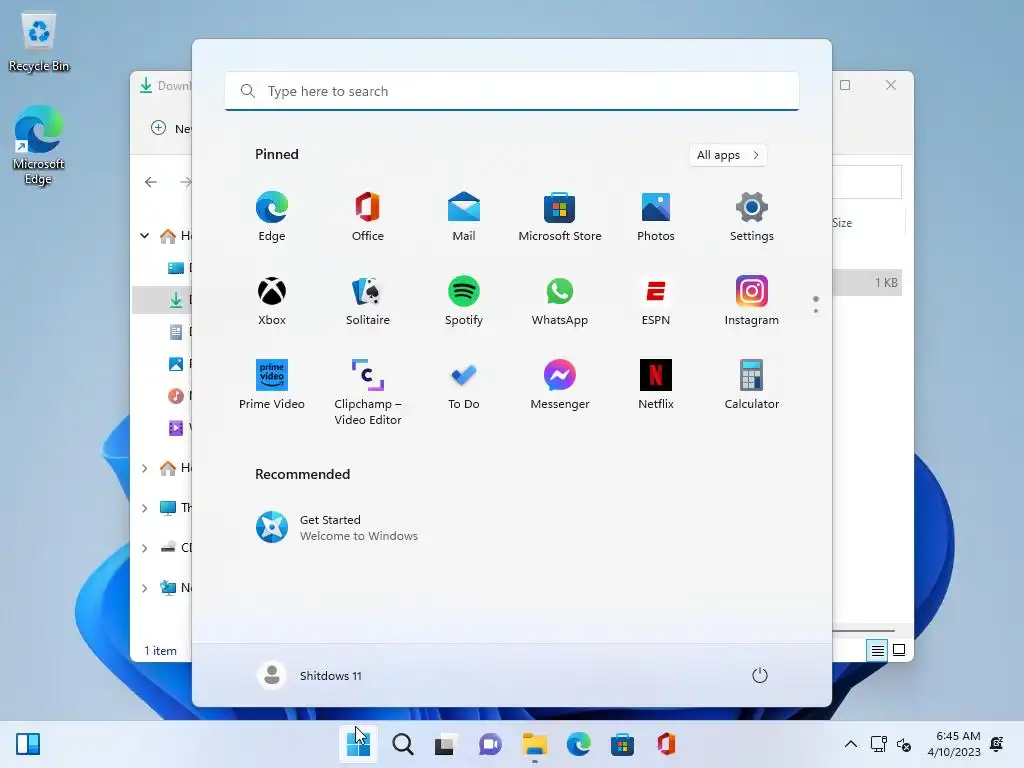Screen dimensions: 1024x768
Task: Show All apps list
Action: tap(728, 155)
